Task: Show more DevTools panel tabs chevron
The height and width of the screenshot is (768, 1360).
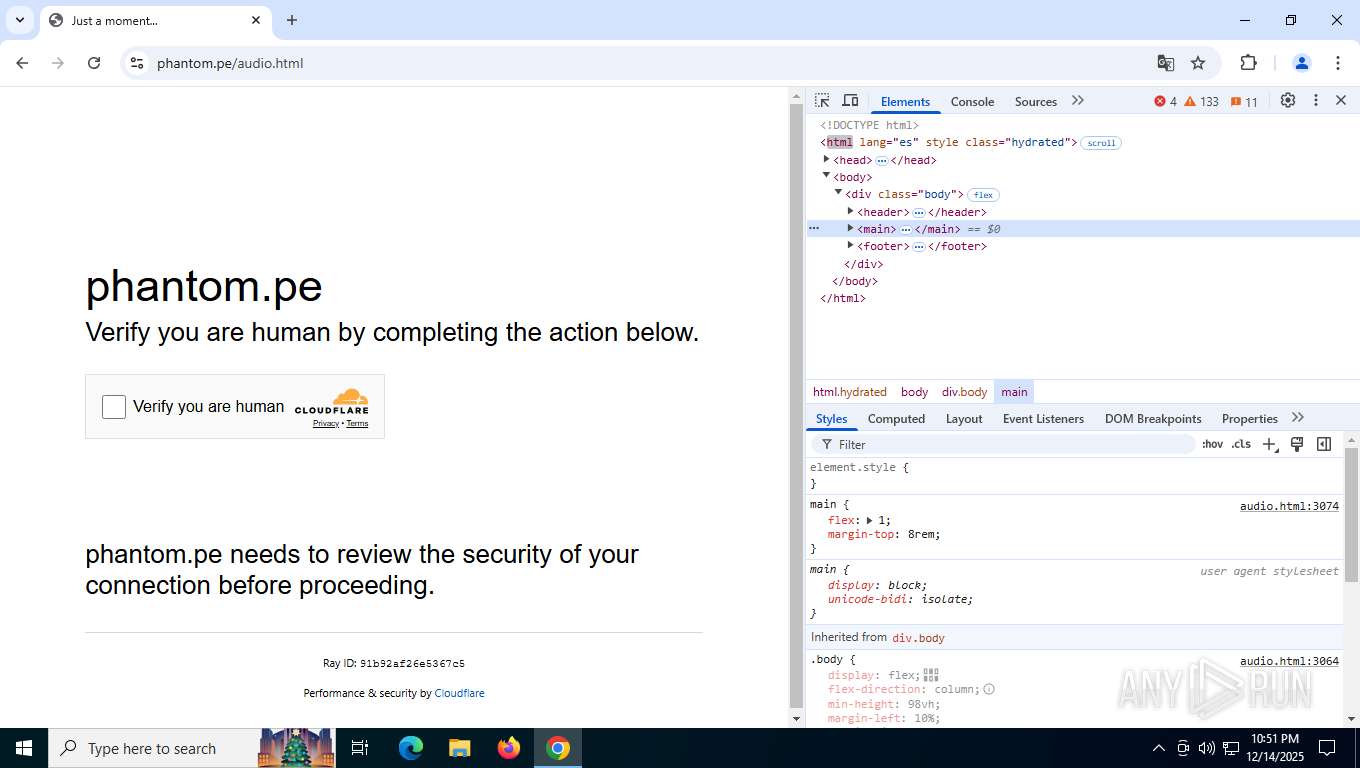Action: tap(1078, 101)
